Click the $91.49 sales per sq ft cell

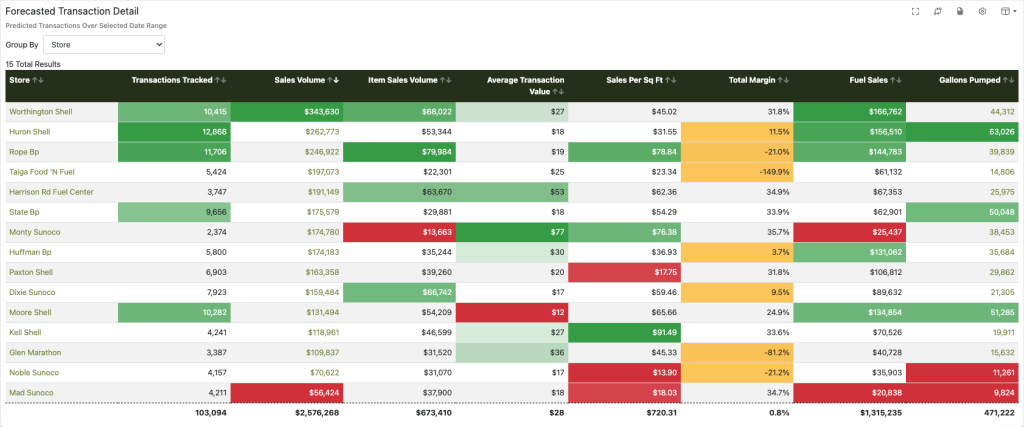624,332
